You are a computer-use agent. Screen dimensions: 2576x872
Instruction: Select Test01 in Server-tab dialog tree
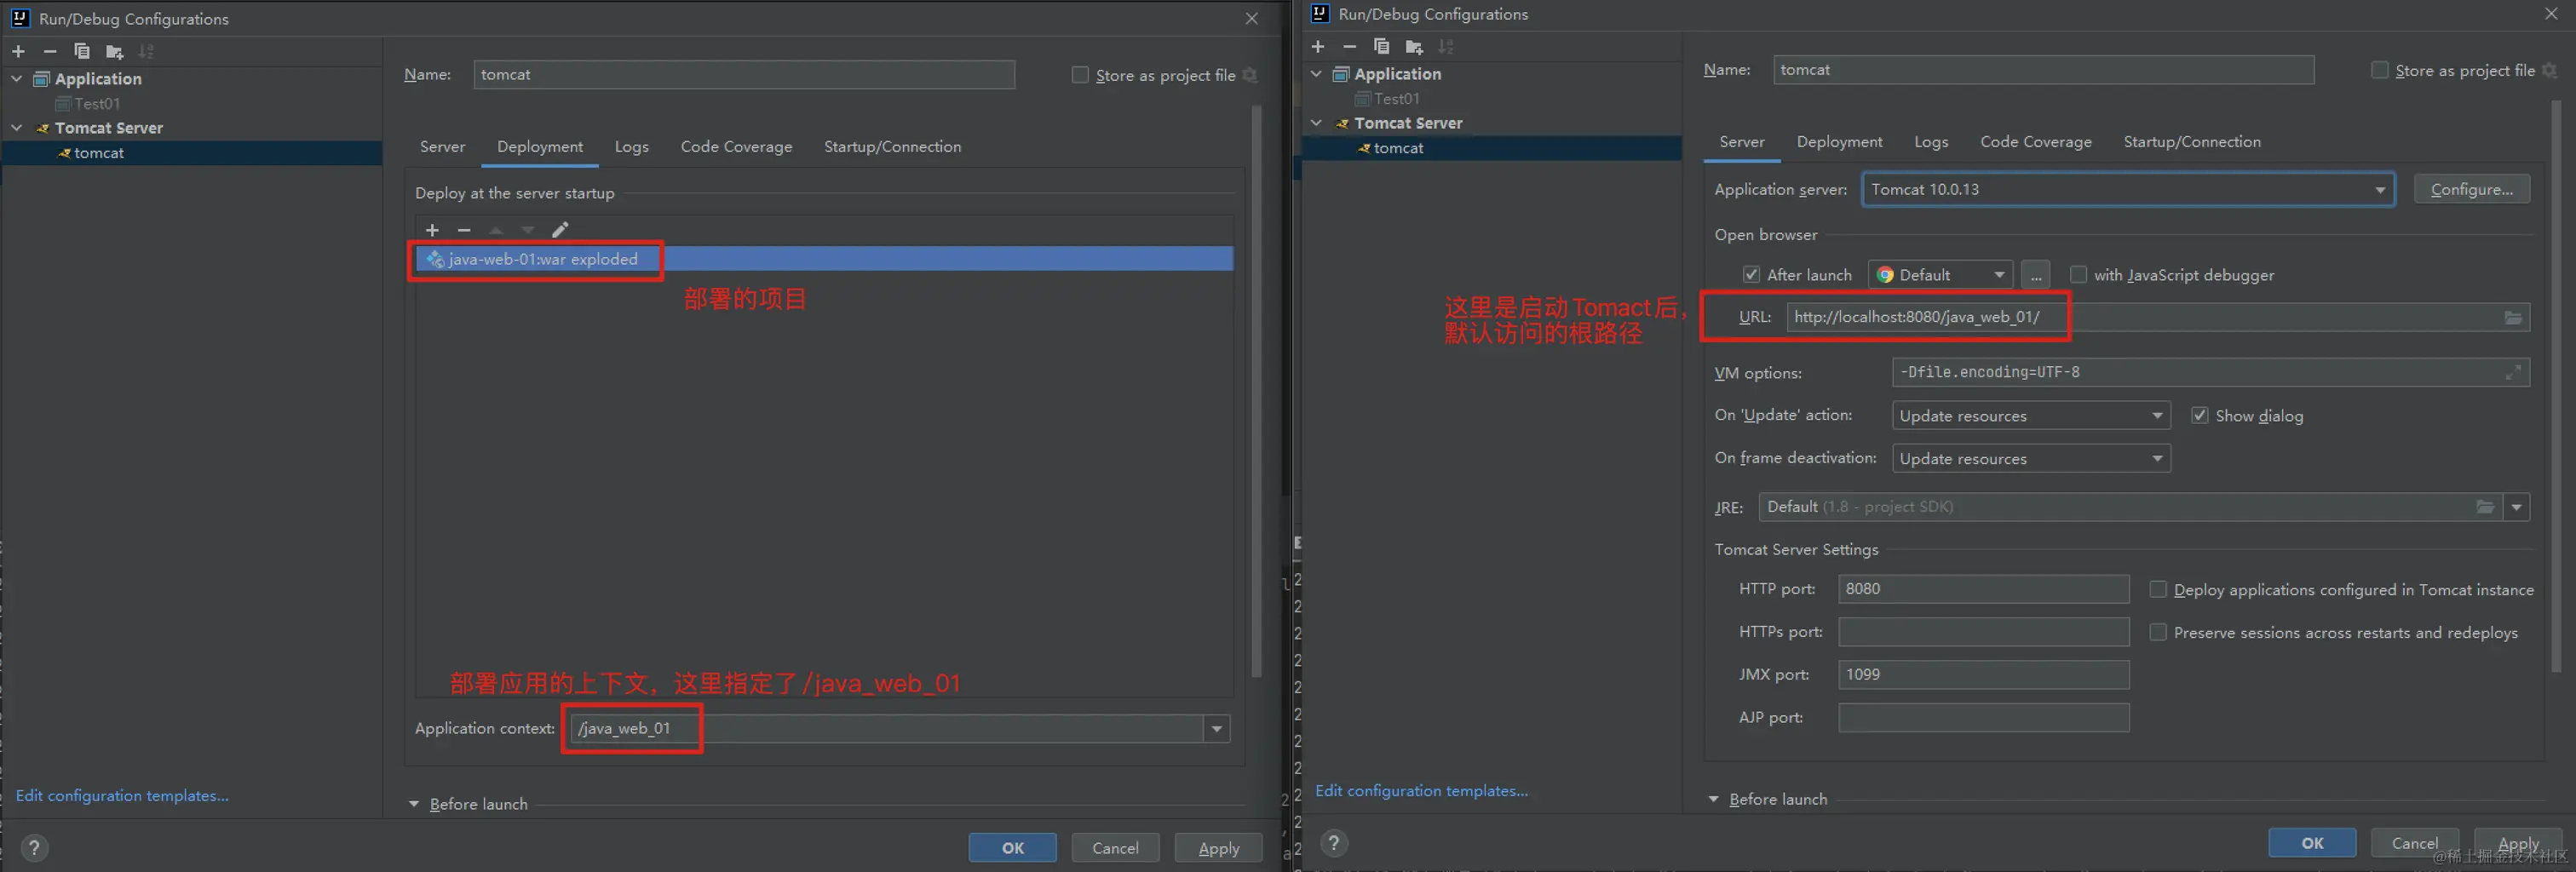point(1396,98)
